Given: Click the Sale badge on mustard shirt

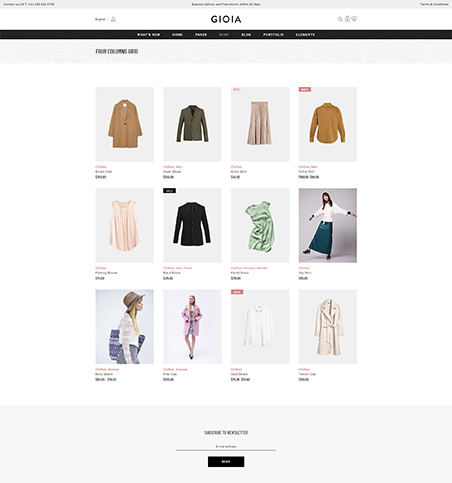Looking at the screenshot, I should 305,89.
